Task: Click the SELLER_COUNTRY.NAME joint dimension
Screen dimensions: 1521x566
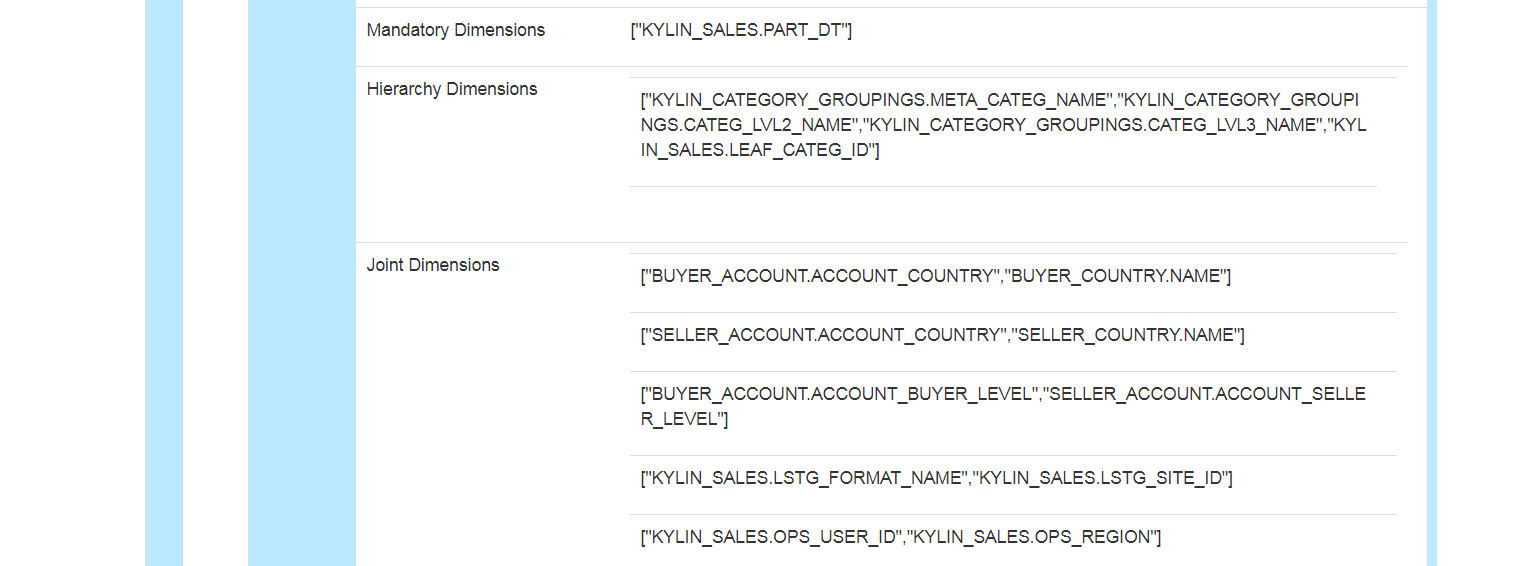Action: pyautogui.click(x=1126, y=335)
